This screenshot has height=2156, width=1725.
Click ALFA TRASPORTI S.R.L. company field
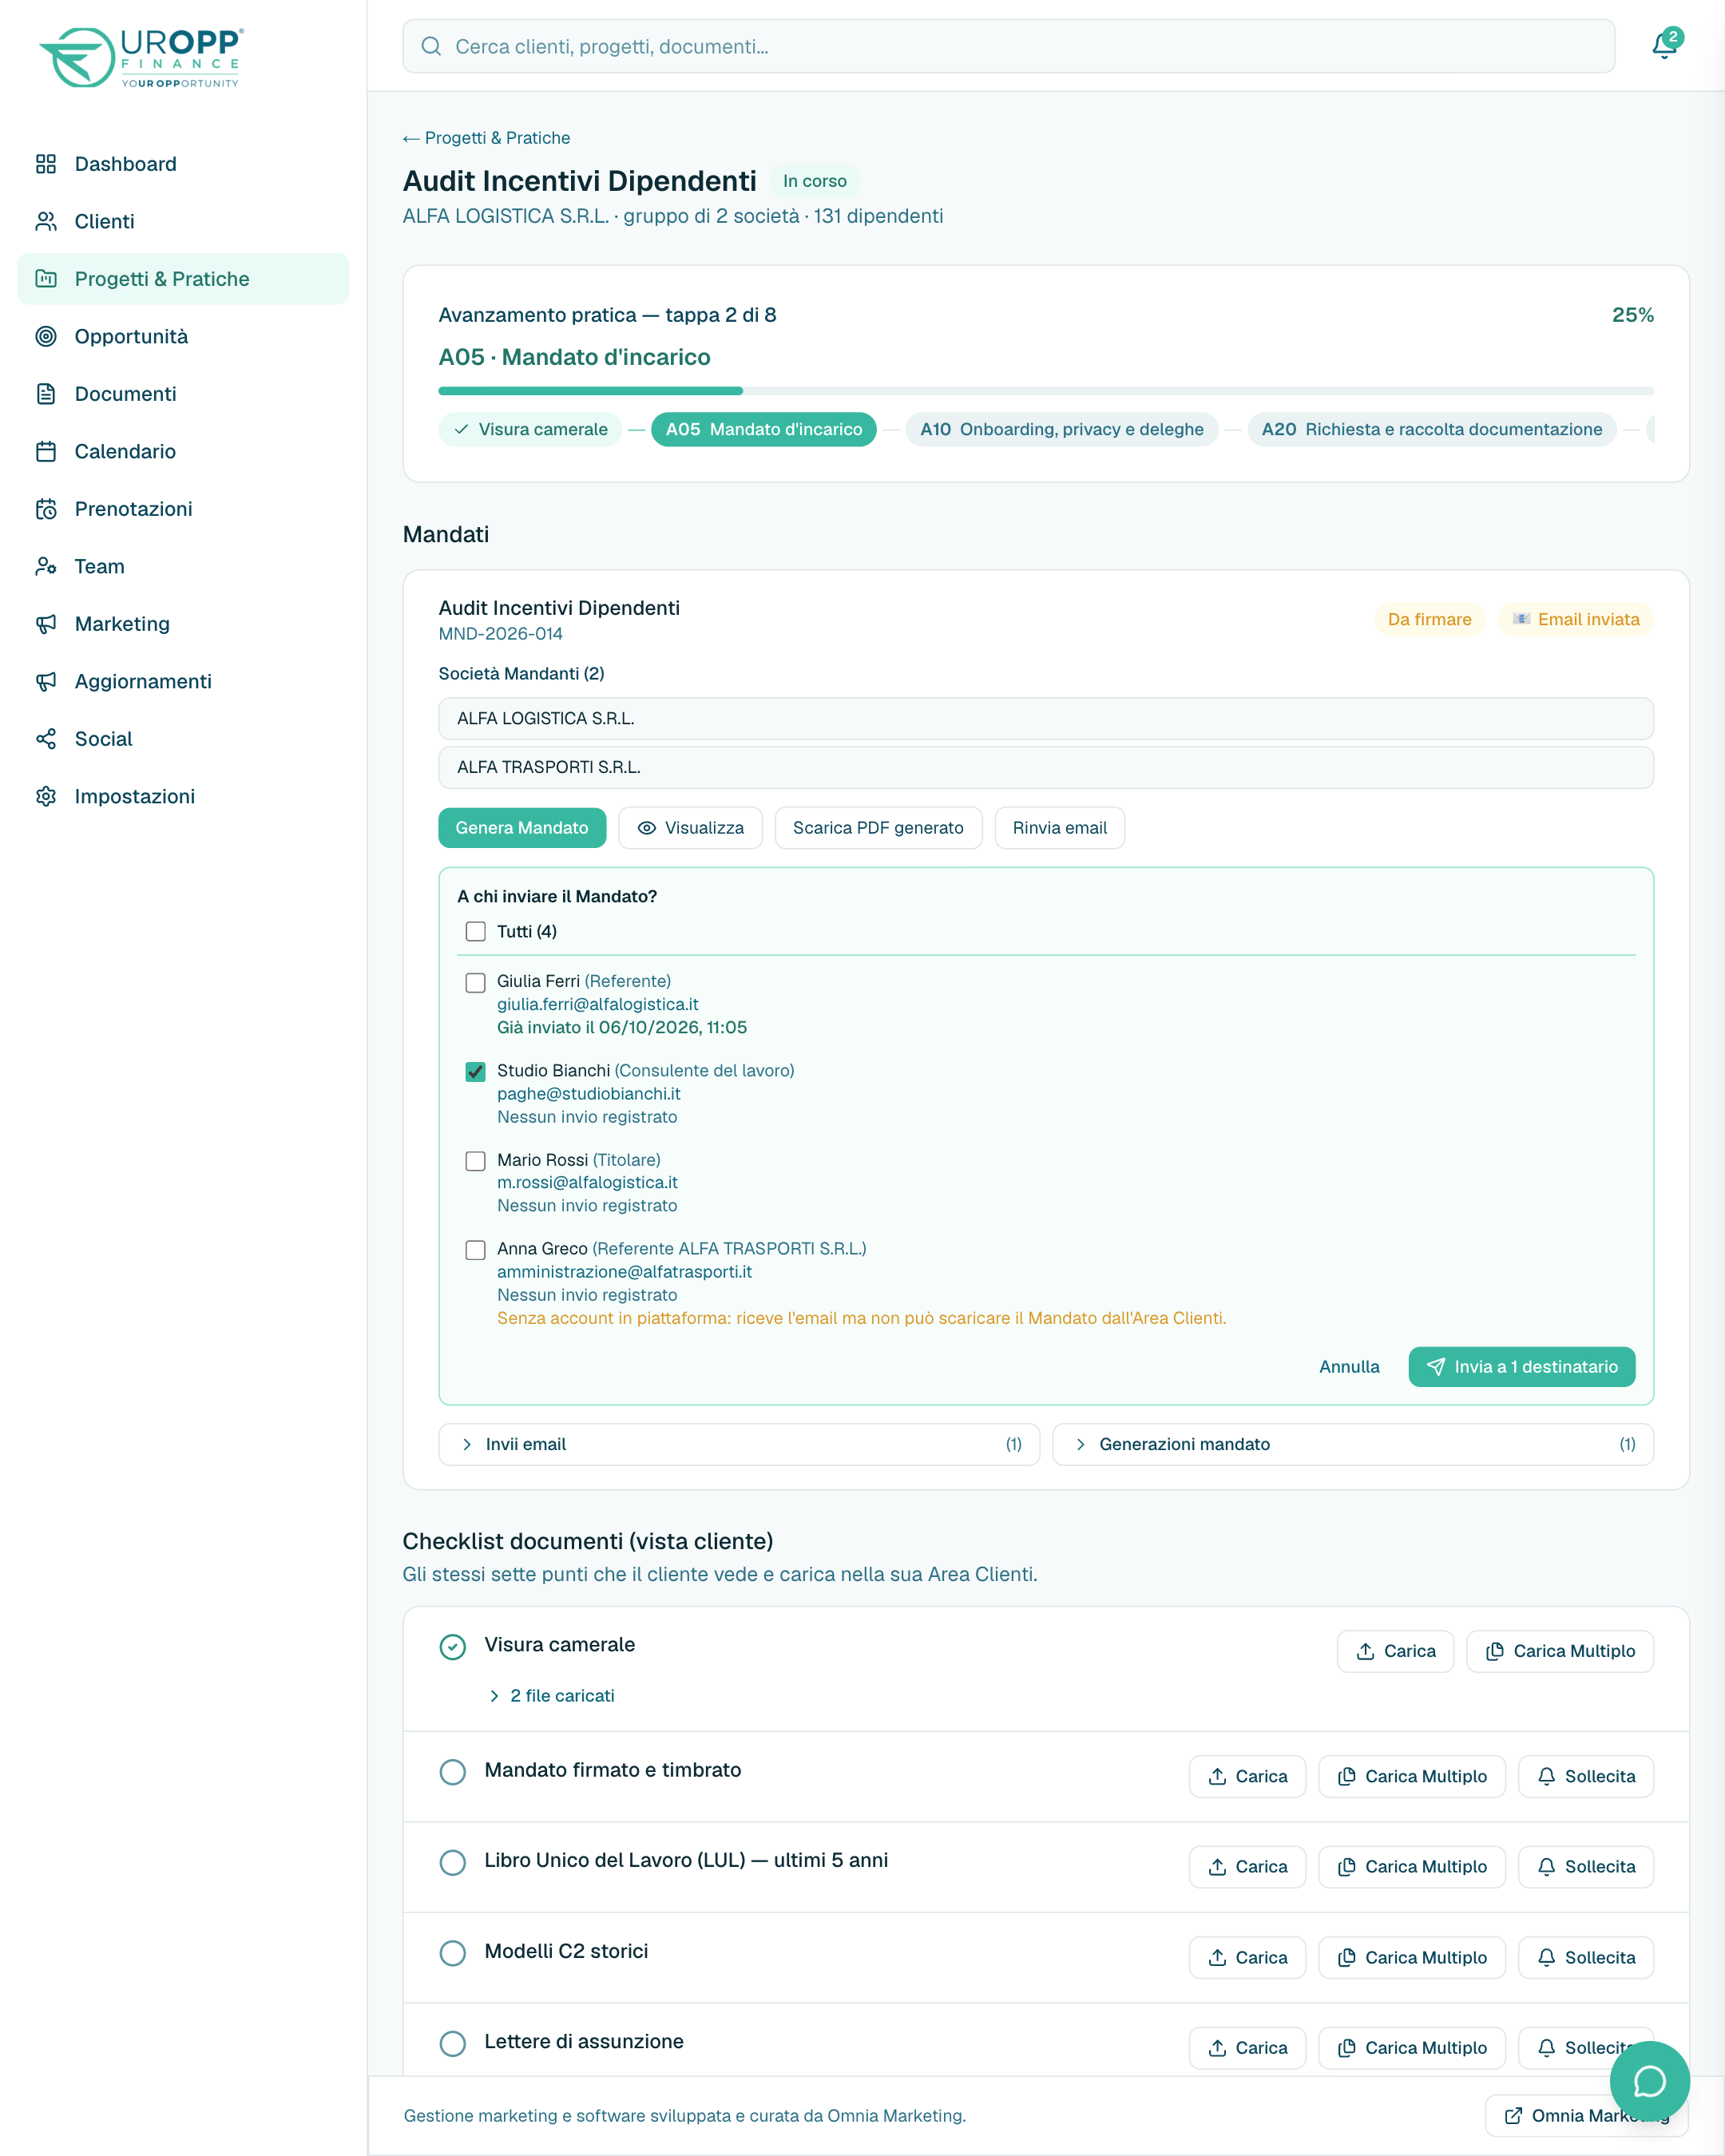coord(1046,767)
